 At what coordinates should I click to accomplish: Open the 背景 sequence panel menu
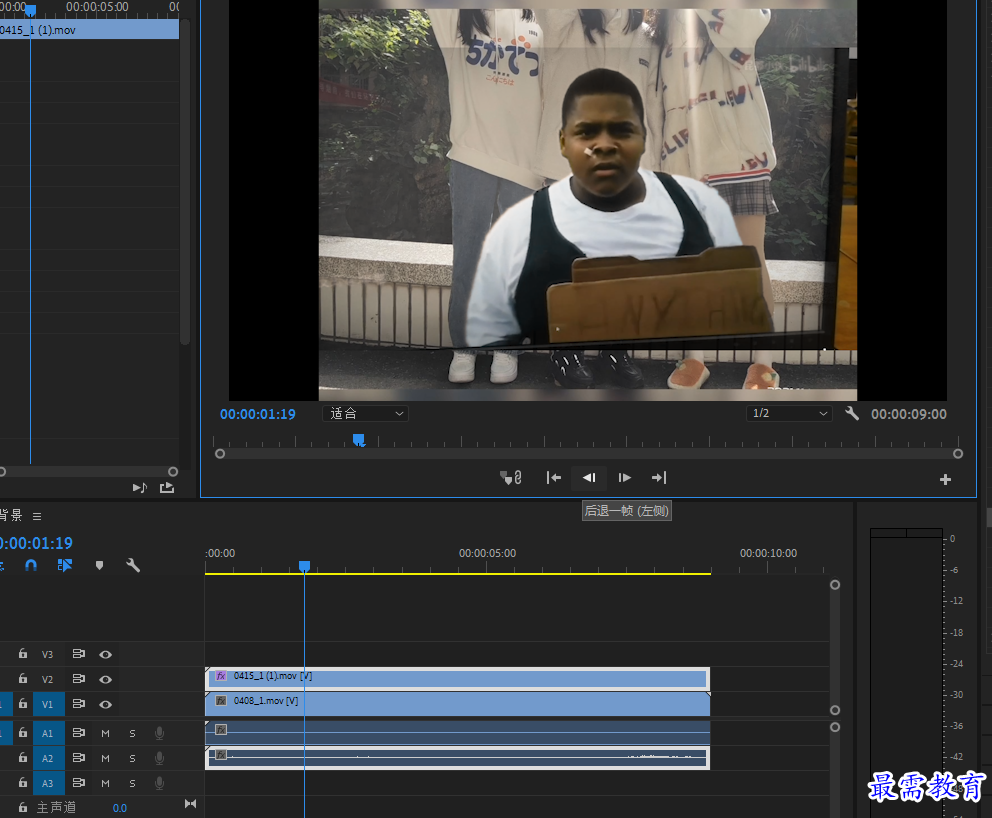[37, 516]
